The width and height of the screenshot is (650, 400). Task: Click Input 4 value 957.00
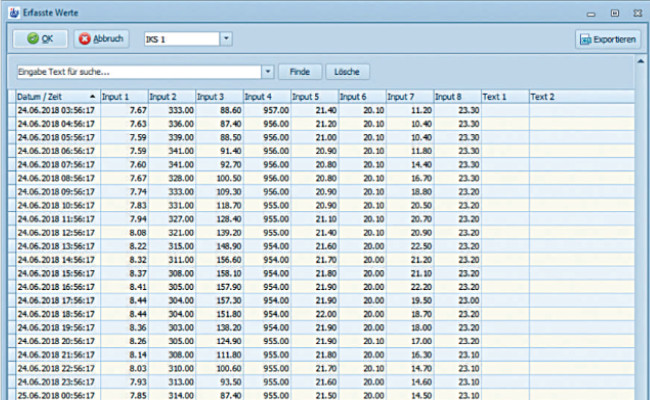(276, 110)
